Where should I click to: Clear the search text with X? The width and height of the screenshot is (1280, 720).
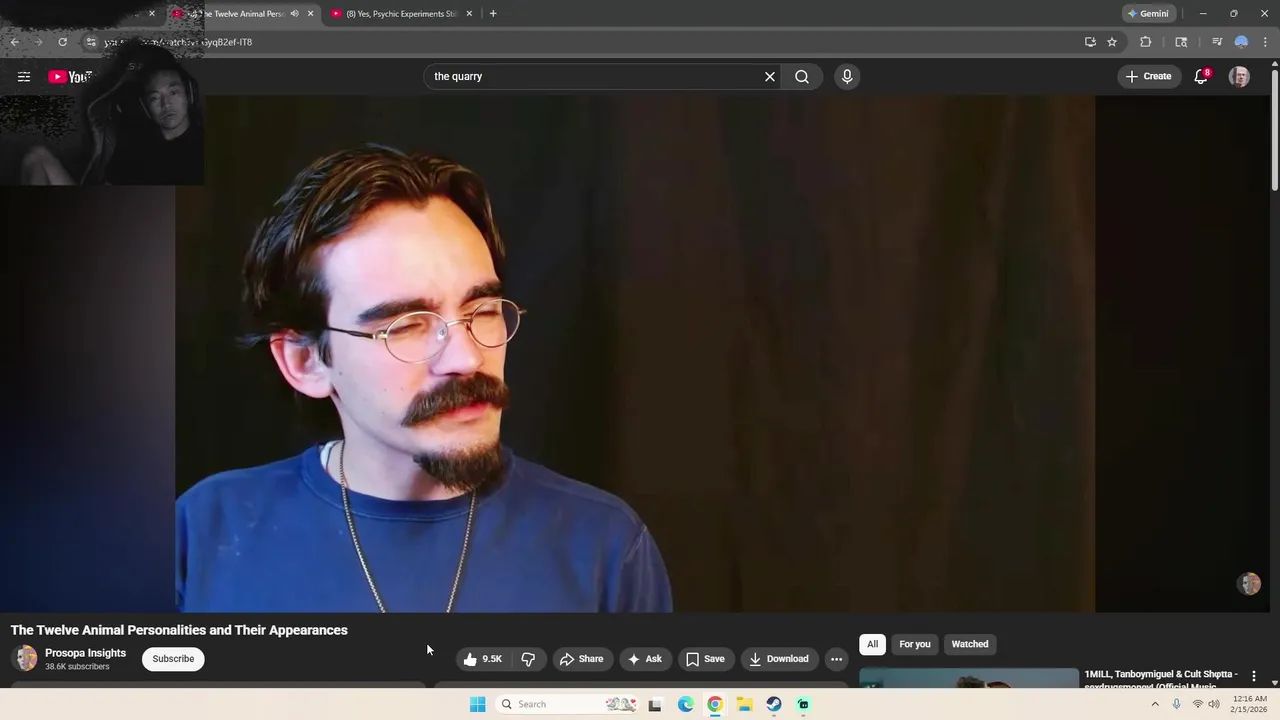pos(770,77)
